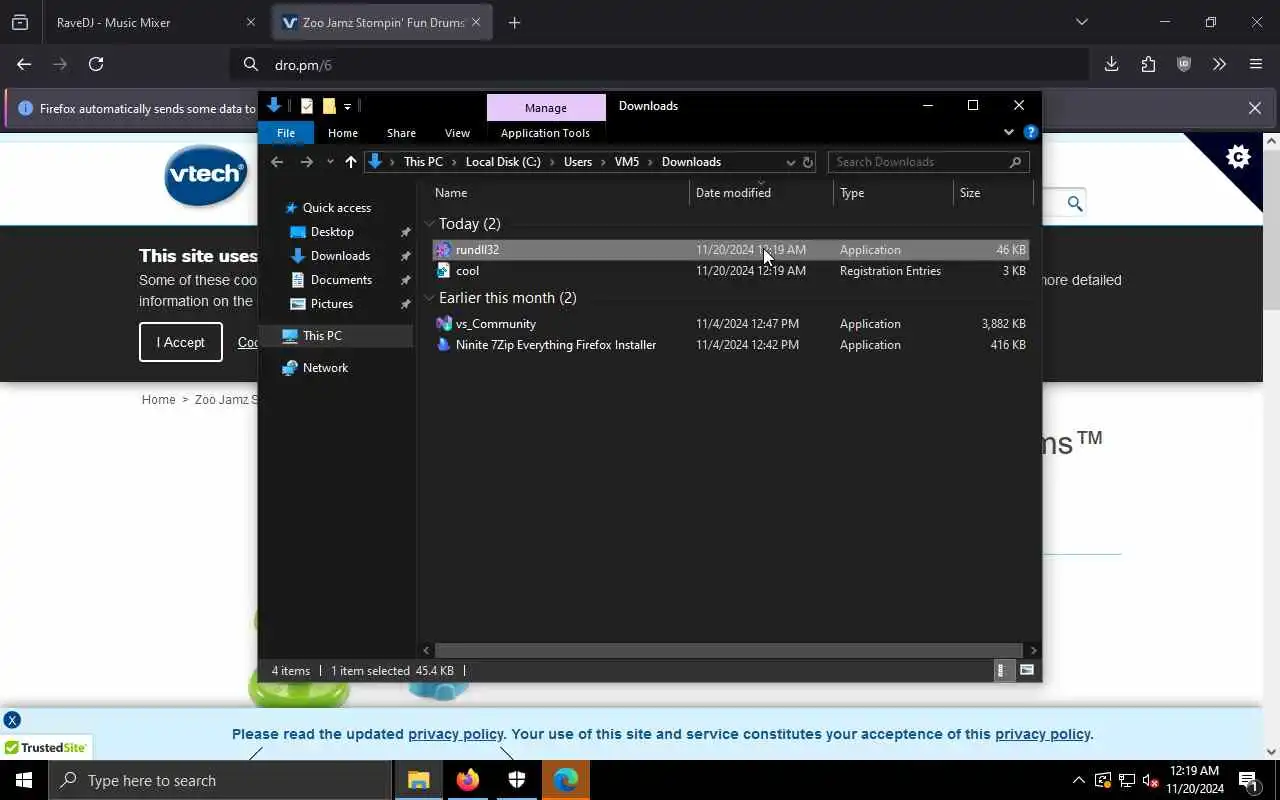The image size is (1280, 800).
Task: Dismiss the Firefox data notification bar
Action: [1254, 108]
